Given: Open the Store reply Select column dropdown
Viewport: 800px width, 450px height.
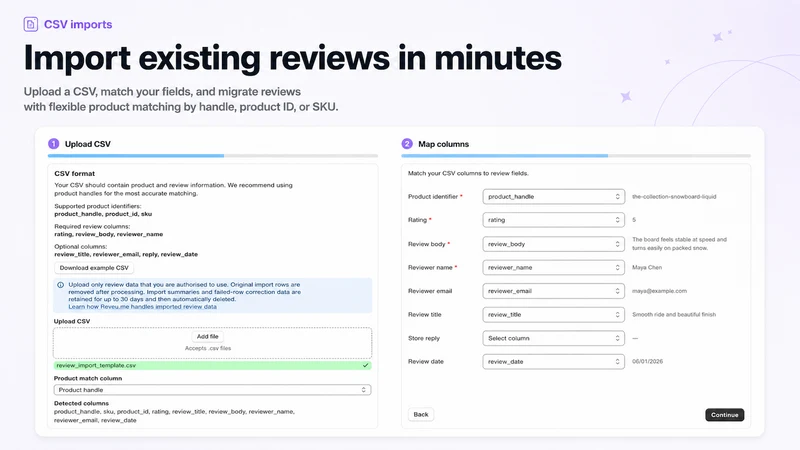Looking at the screenshot, I should (554, 338).
